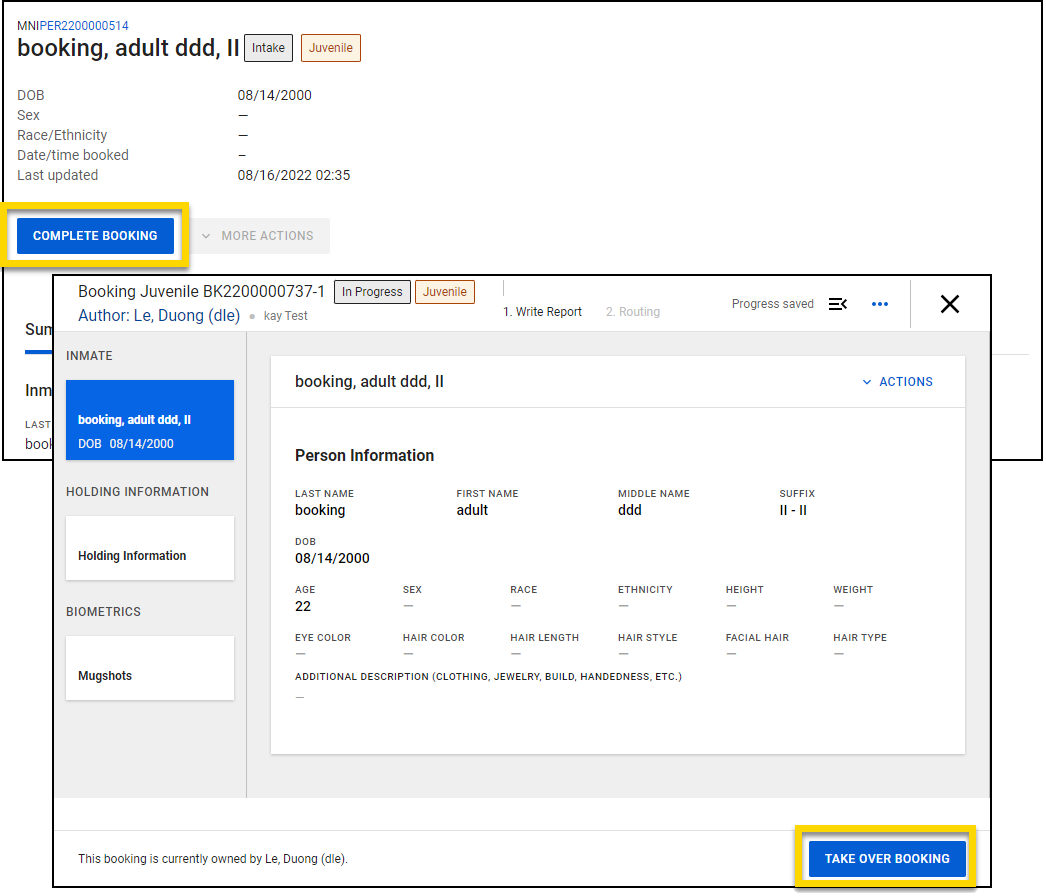Open the three-dot more options menu
The height and width of the screenshot is (896, 1046).
click(x=880, y=304)
